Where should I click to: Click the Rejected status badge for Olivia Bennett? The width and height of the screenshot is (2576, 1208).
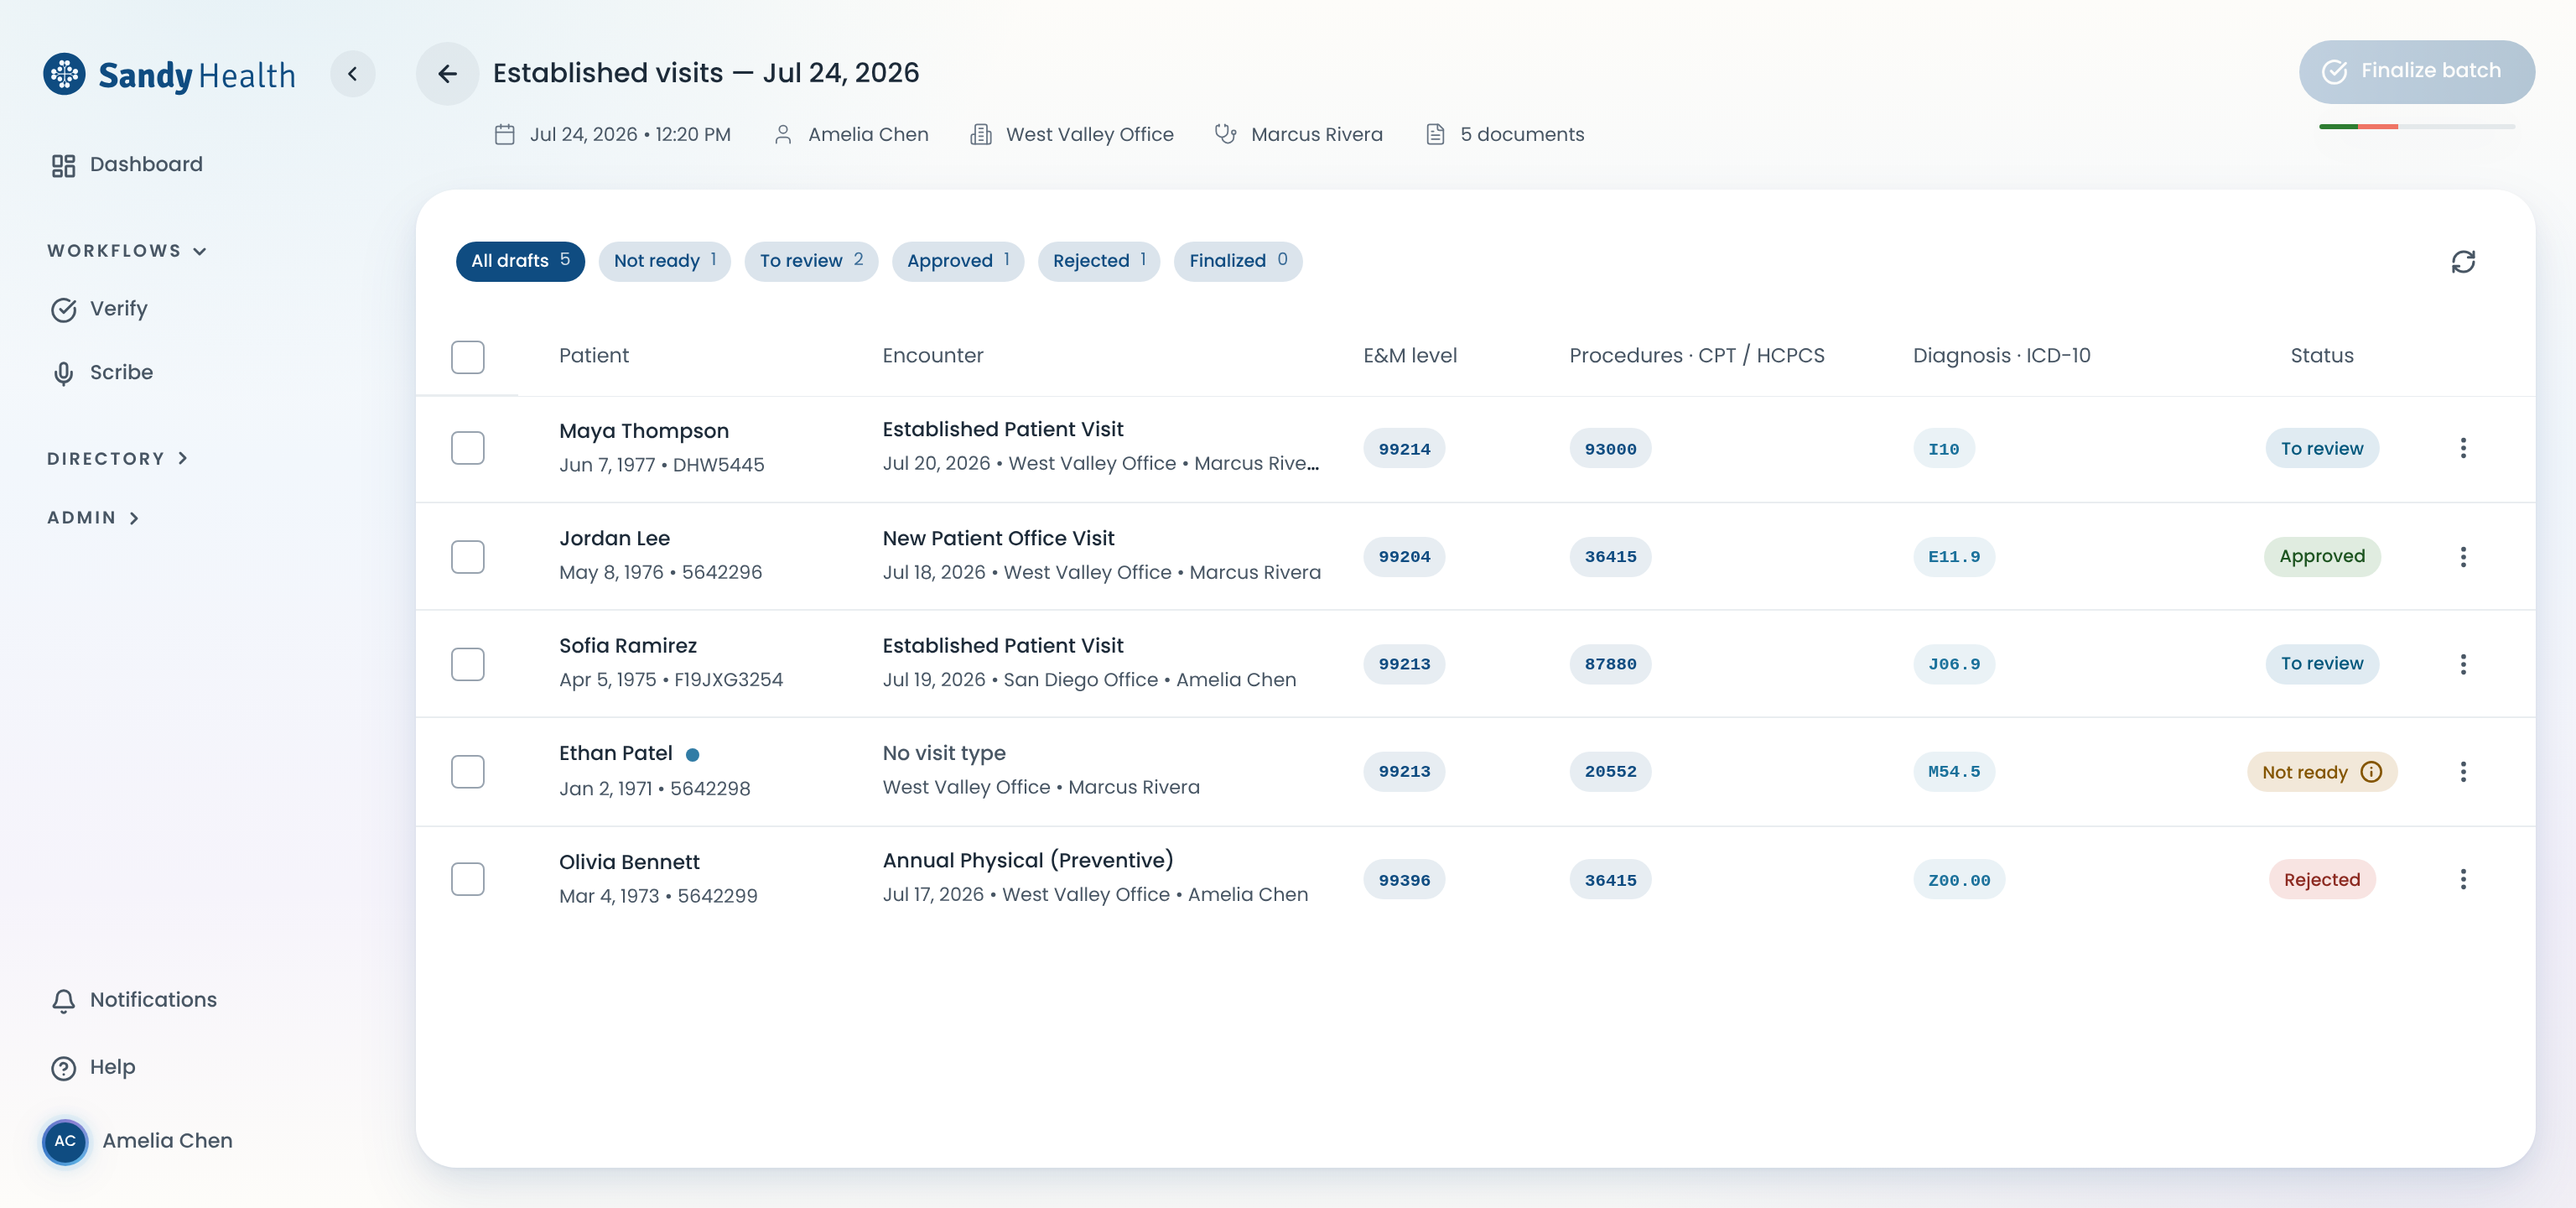click(2321, 880)
